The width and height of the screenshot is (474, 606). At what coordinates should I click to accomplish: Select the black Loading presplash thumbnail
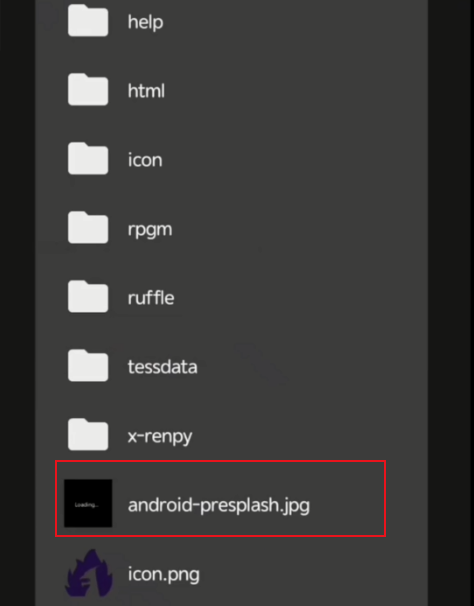pyautogui.click(x=88, y=503)
